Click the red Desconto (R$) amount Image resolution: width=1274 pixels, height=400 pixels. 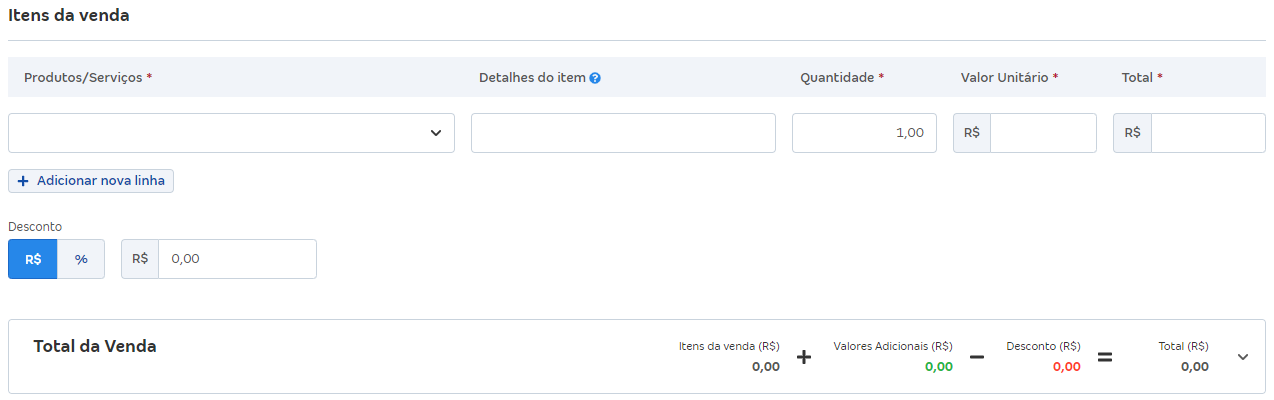pyautogui.click(x=1066, y=367)
